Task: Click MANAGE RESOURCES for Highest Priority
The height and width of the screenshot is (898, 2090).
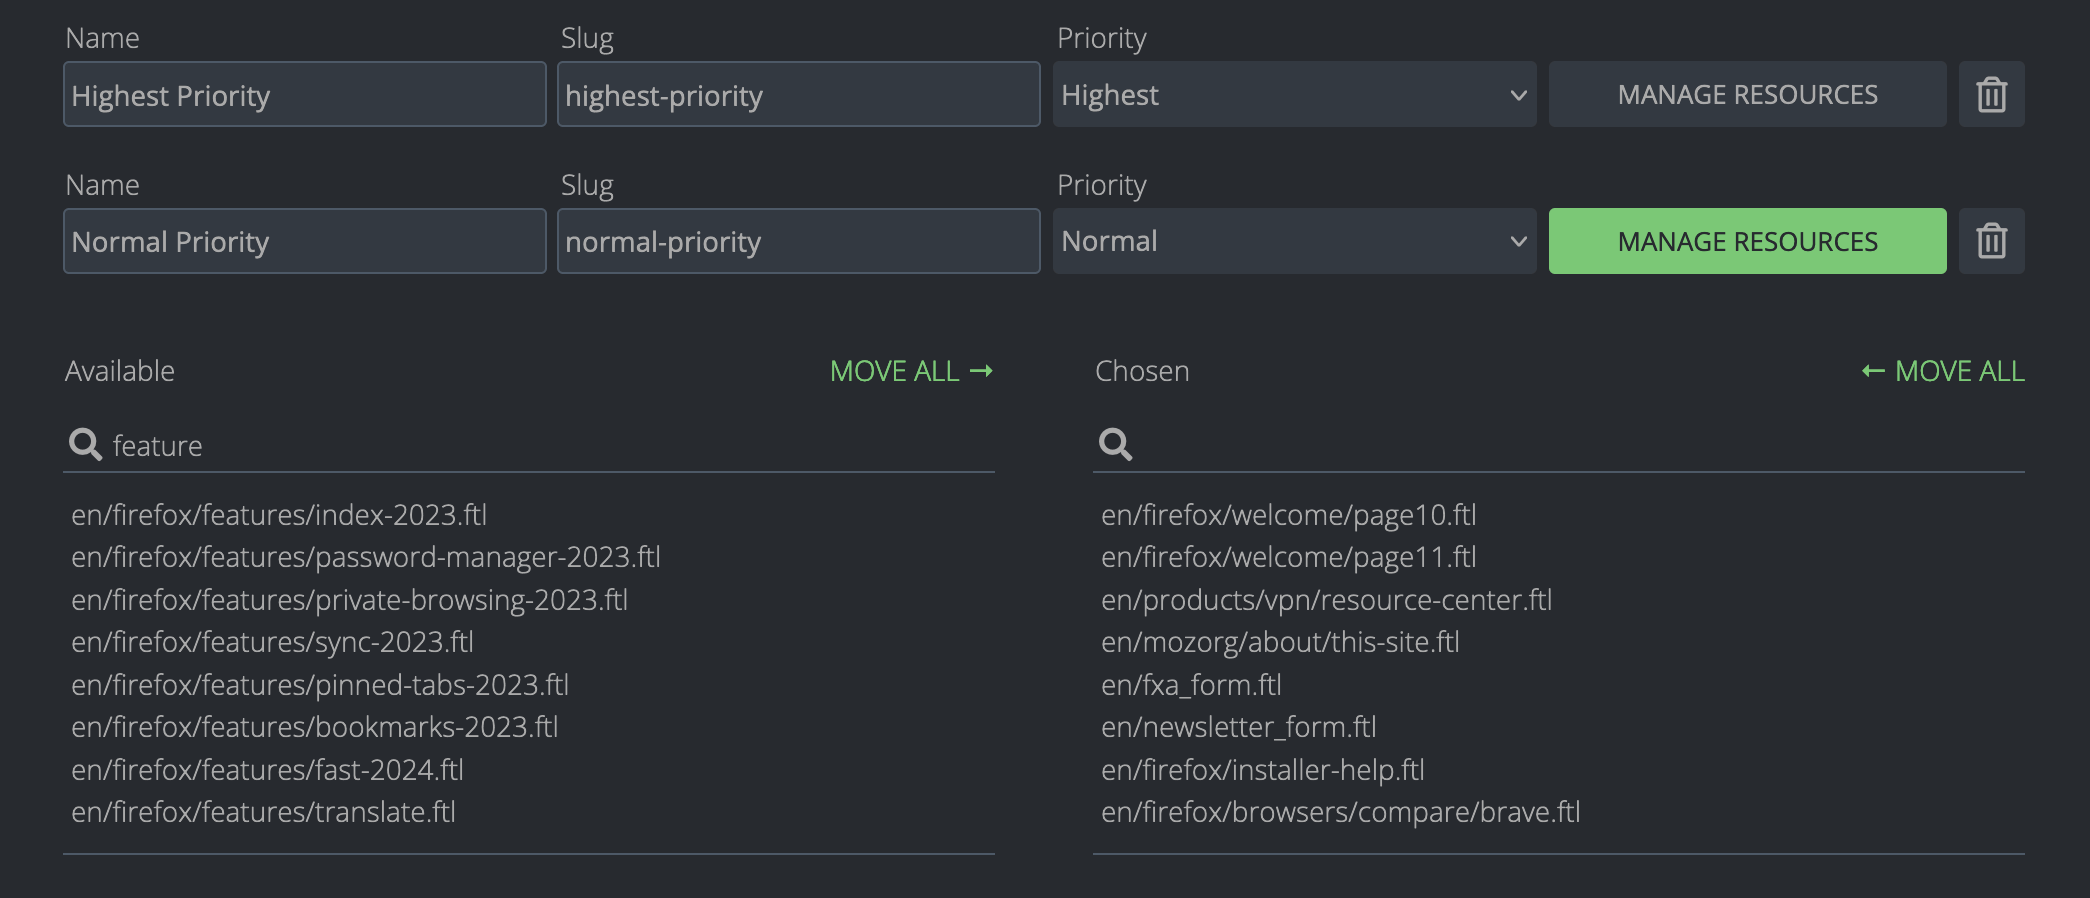Action: (1747, 94)
